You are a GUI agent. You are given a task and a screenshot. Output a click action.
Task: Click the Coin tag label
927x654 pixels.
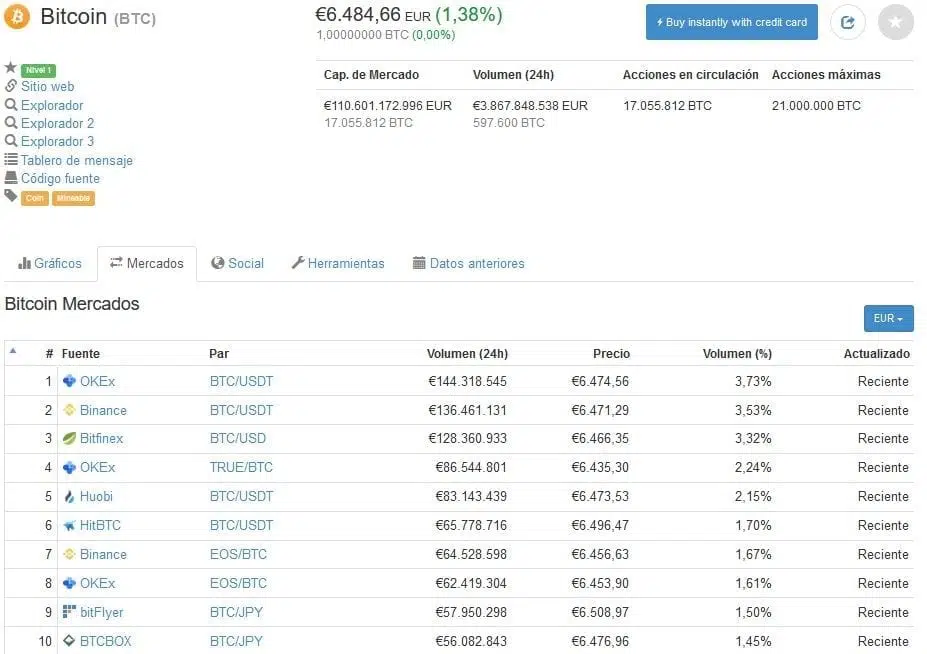(x=35, y=198)
